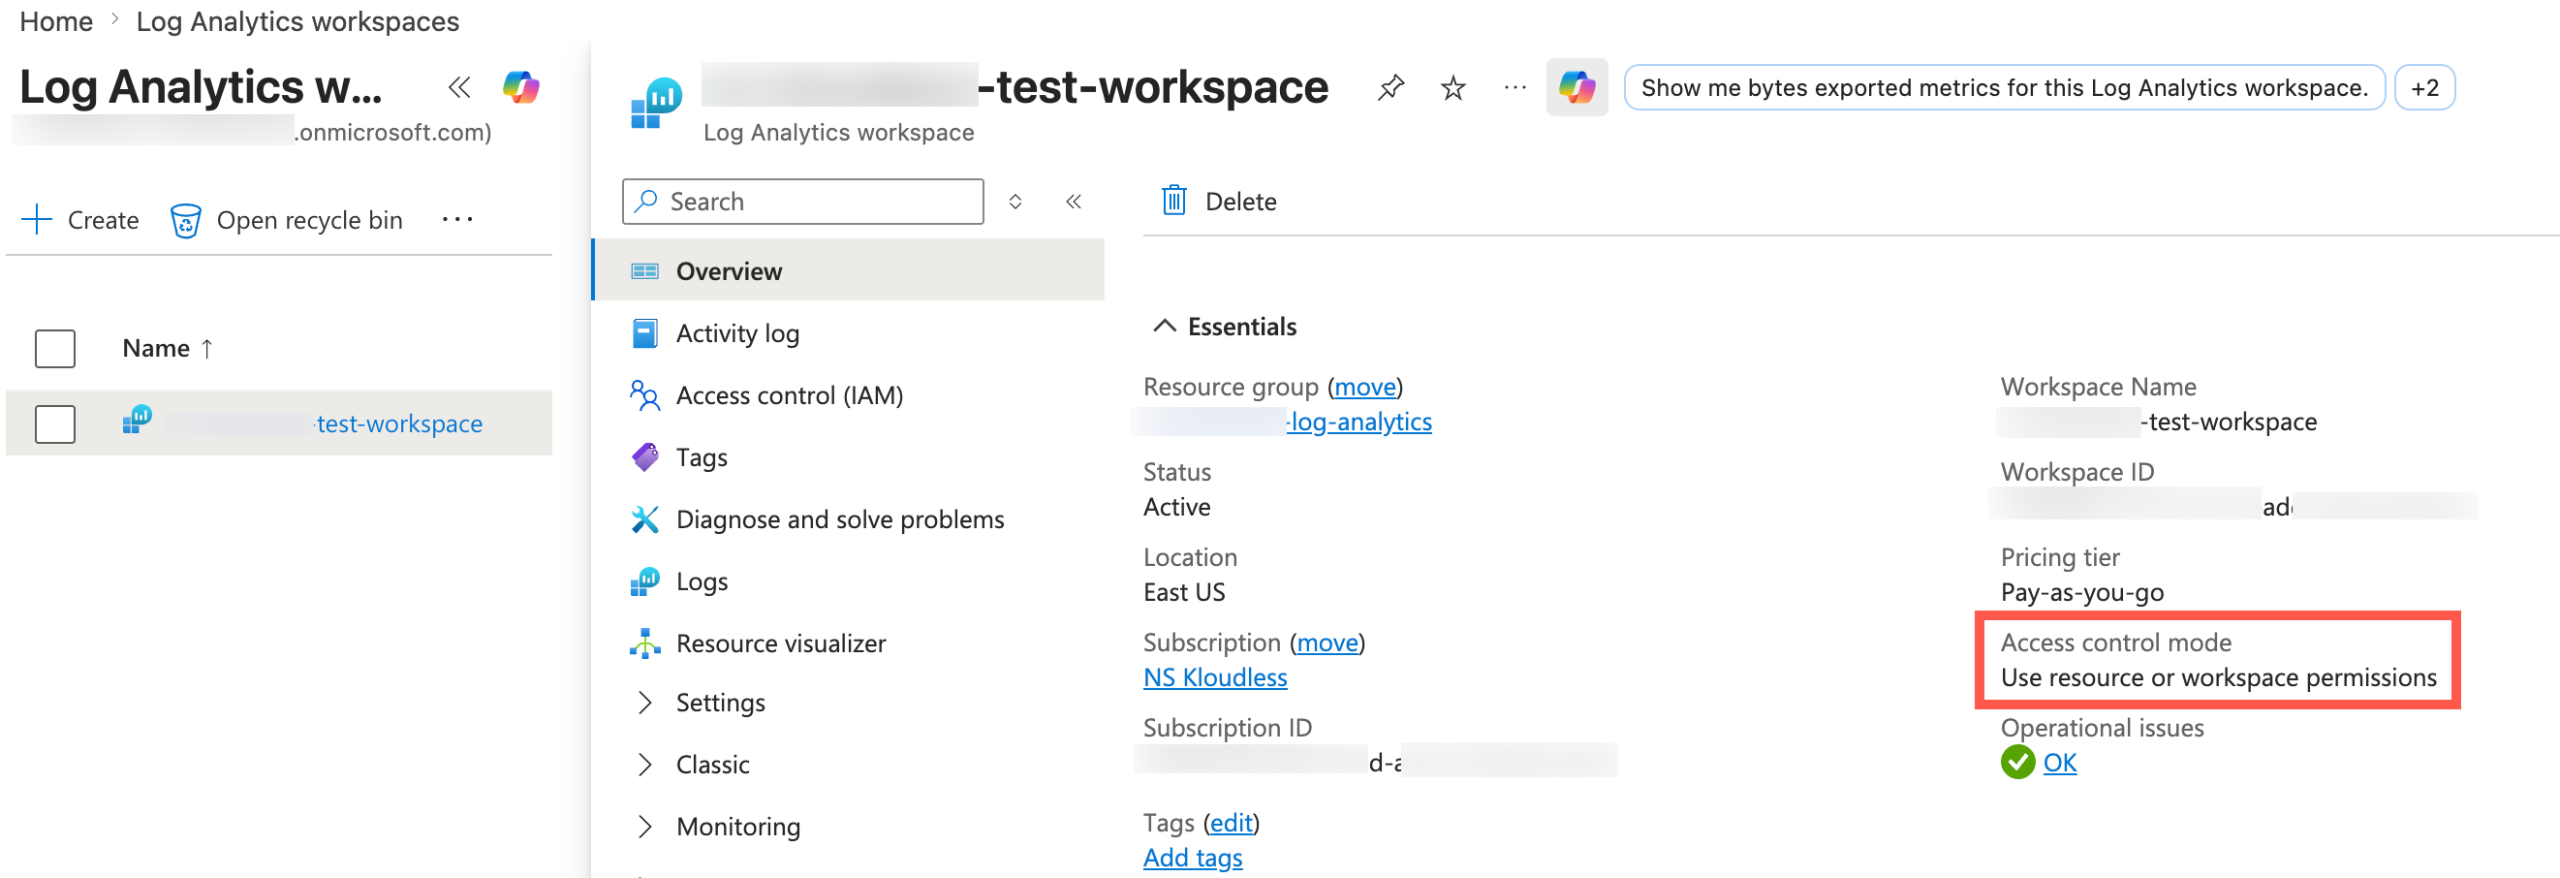Click the East US location value
2560x878 pixels.
pos(1184,592)
